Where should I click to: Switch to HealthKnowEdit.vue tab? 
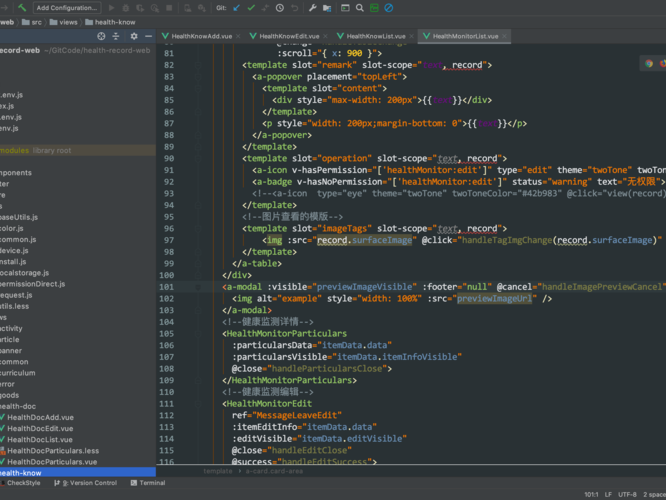click(x=289, y=36)
